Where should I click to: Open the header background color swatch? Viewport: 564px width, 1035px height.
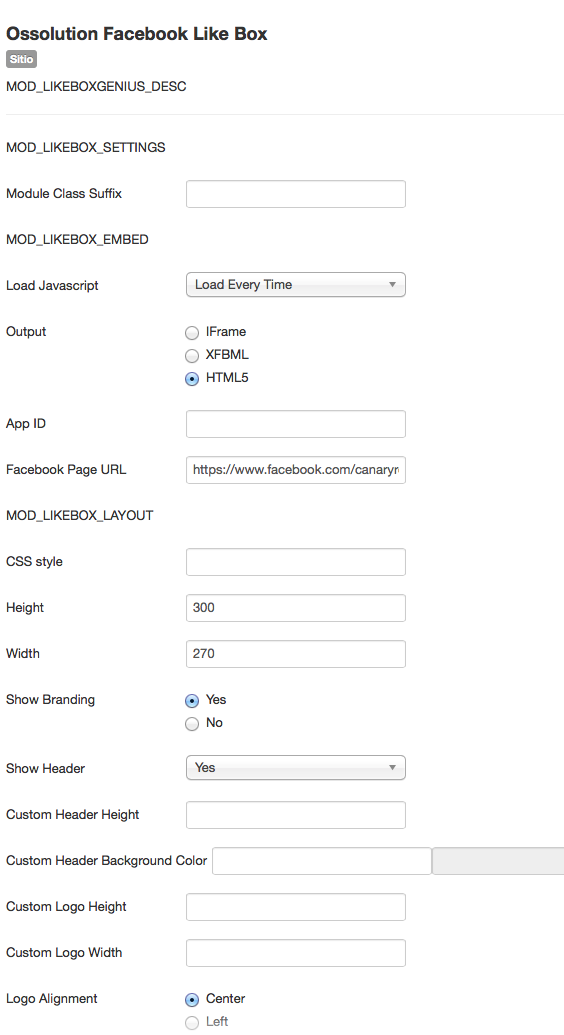[x=498, y=861]
